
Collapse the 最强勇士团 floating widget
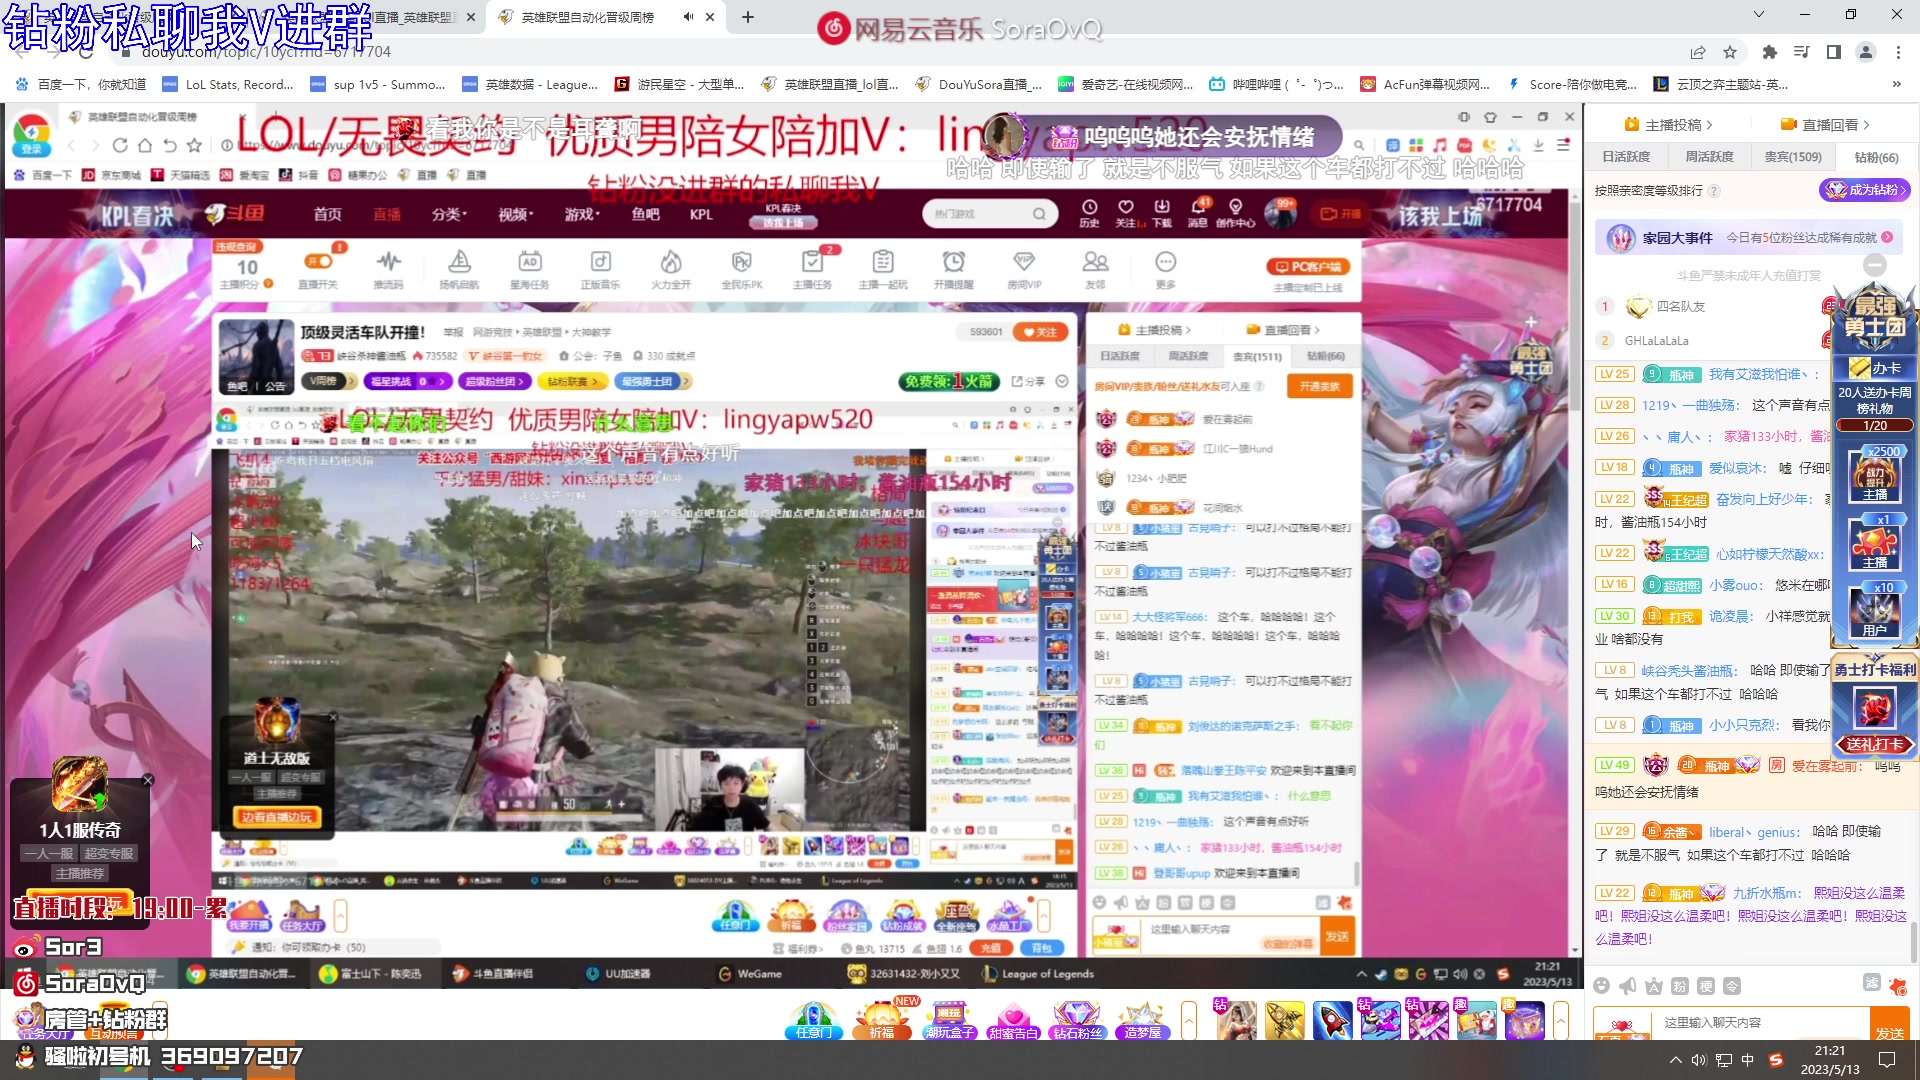point(1875,265)
